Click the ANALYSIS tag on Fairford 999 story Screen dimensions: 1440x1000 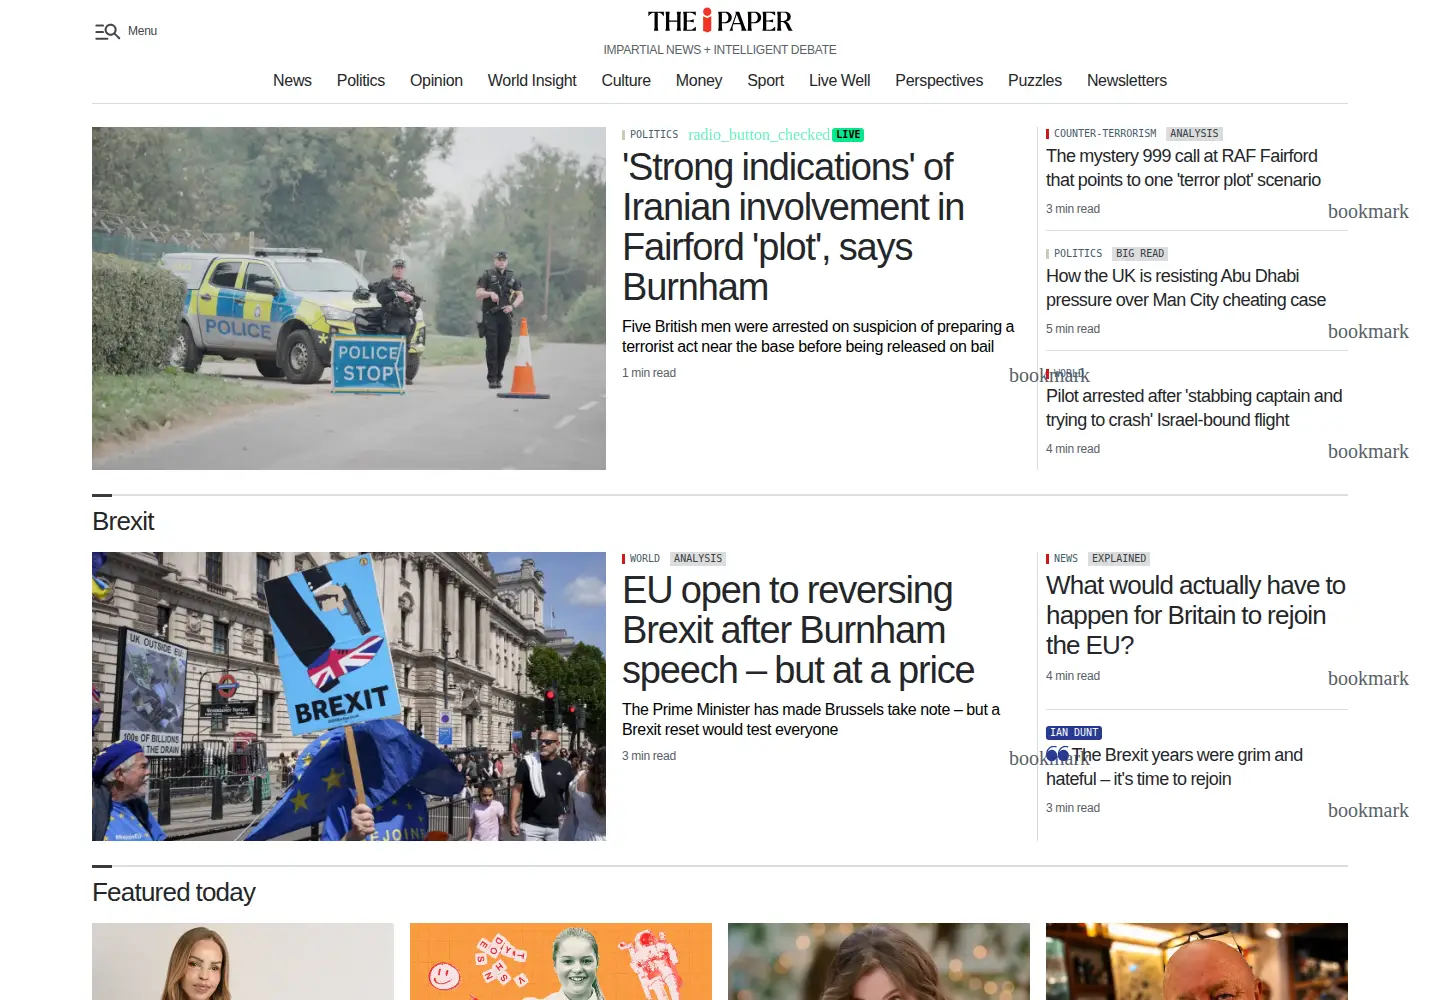[1194, 133]
